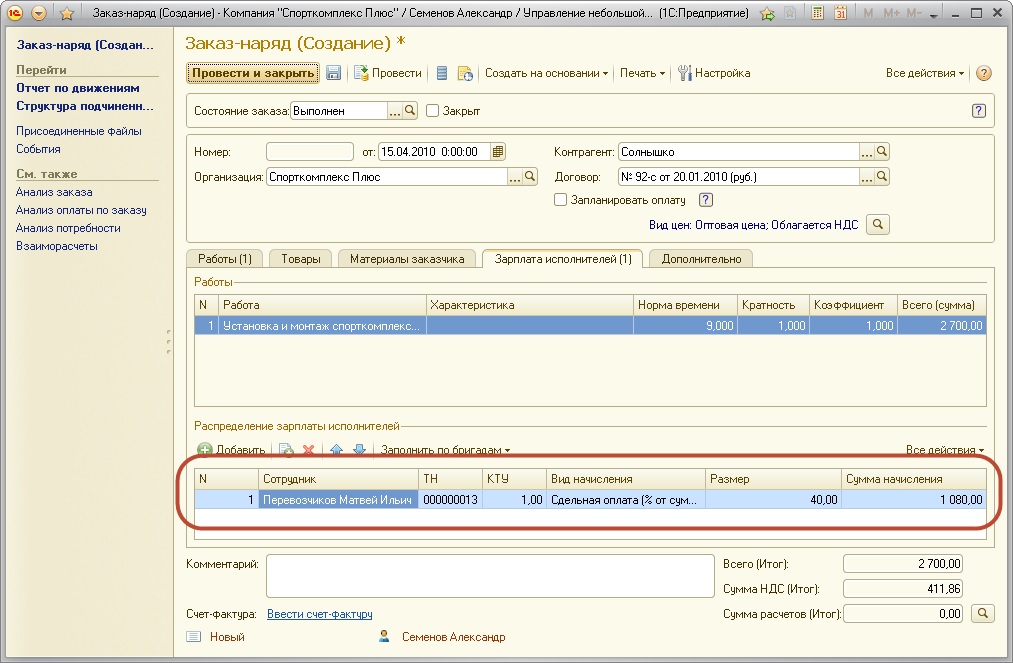Open the Дополнительно tab
Viewport: 1013px width, 663px height.
point(700,259)
